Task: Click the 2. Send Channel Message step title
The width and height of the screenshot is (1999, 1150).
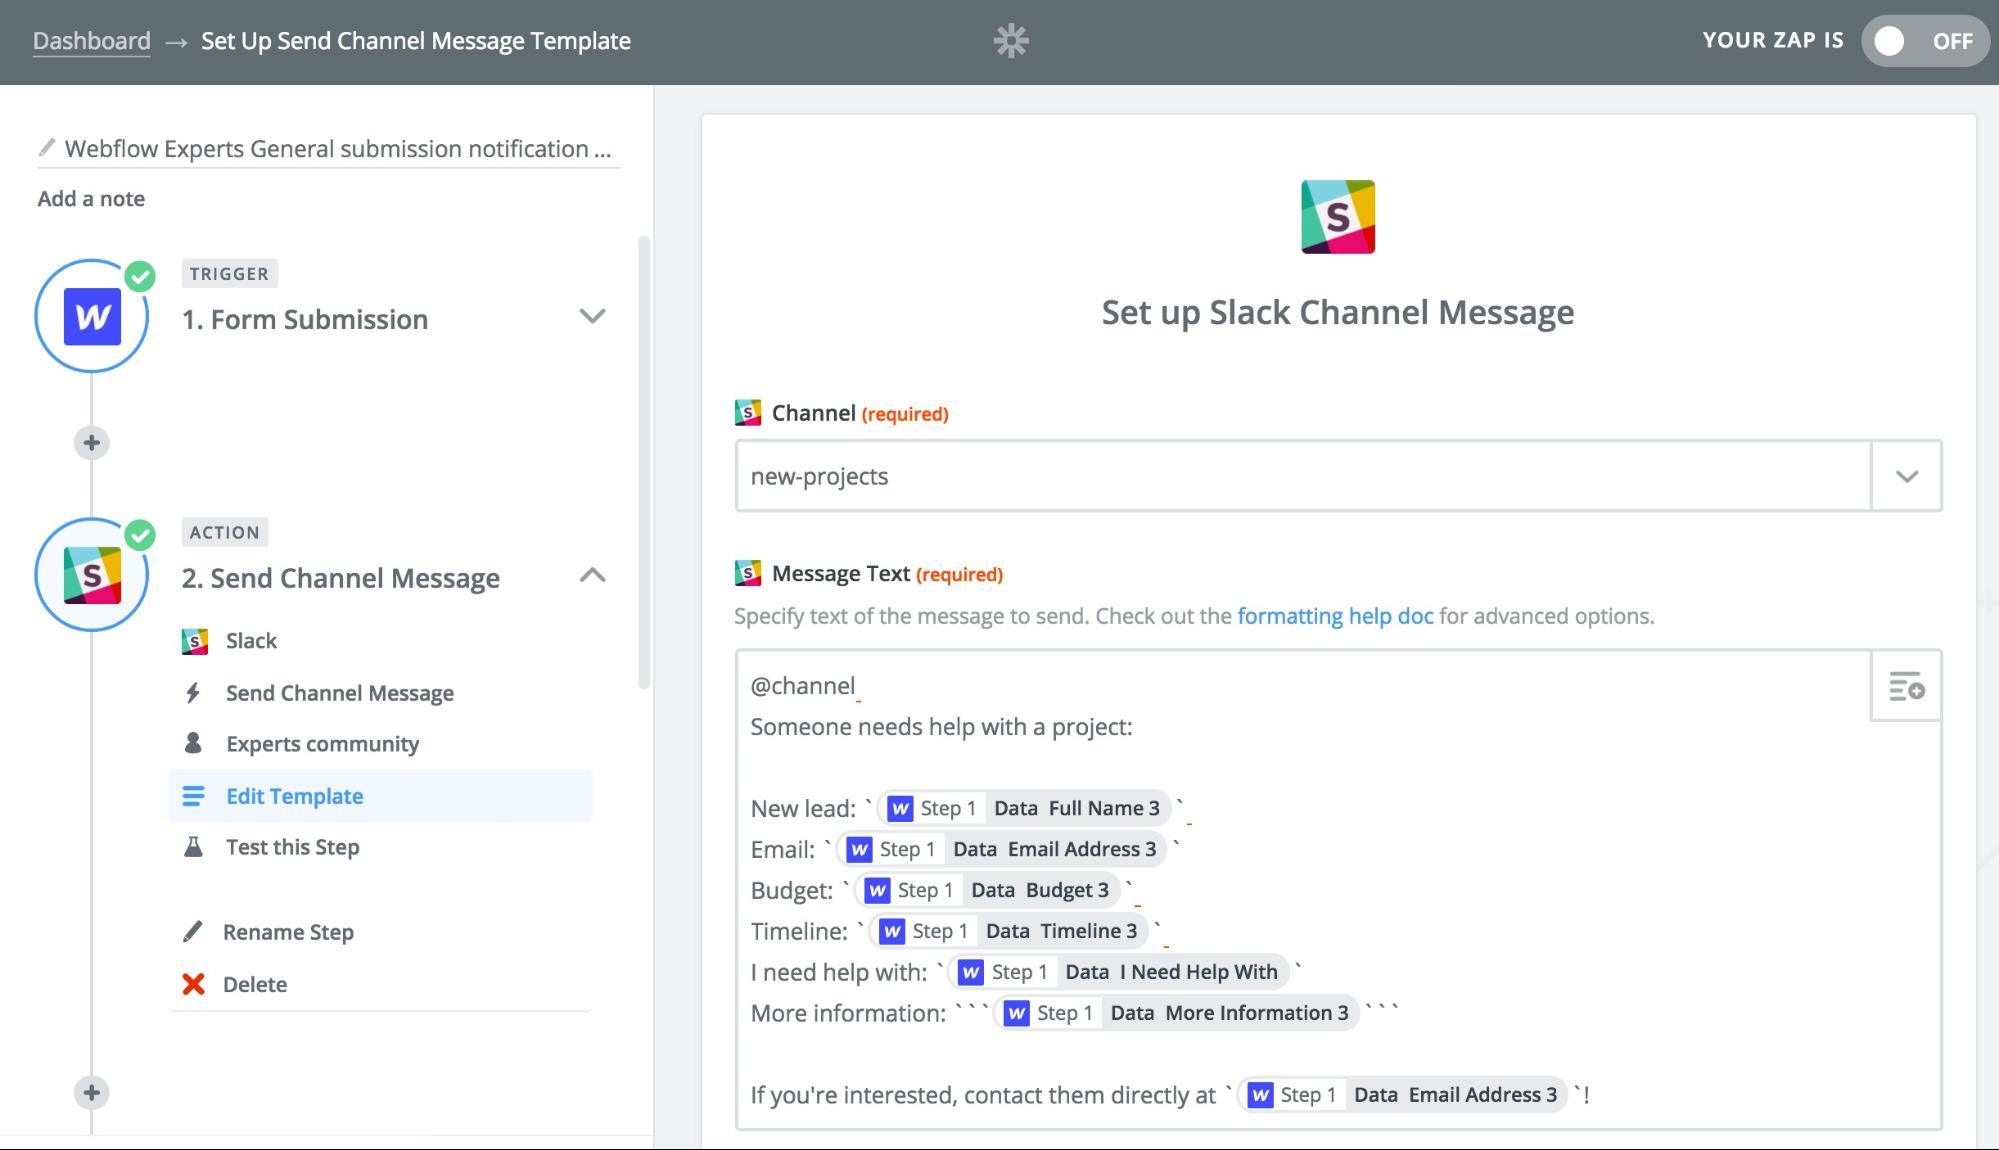Action: tap(340, 579)
